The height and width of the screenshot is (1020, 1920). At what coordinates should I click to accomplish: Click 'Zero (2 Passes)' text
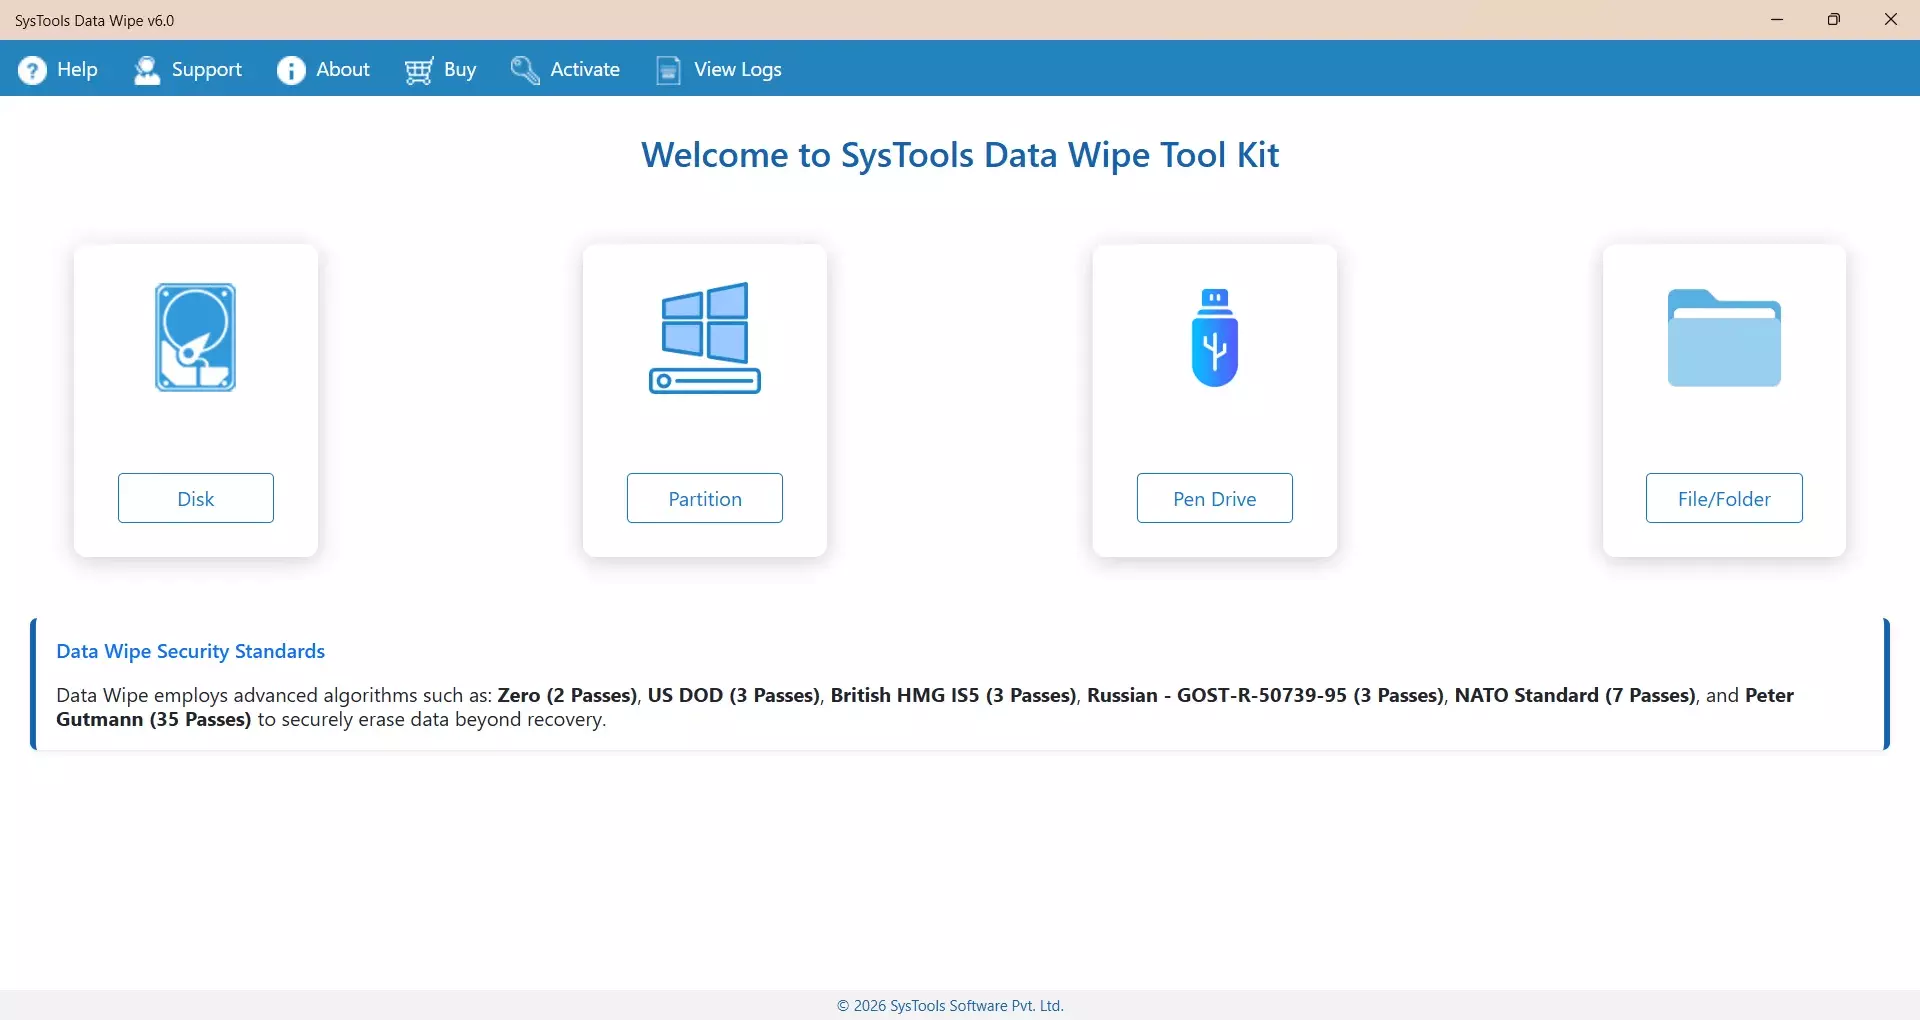tap(567, 695)
